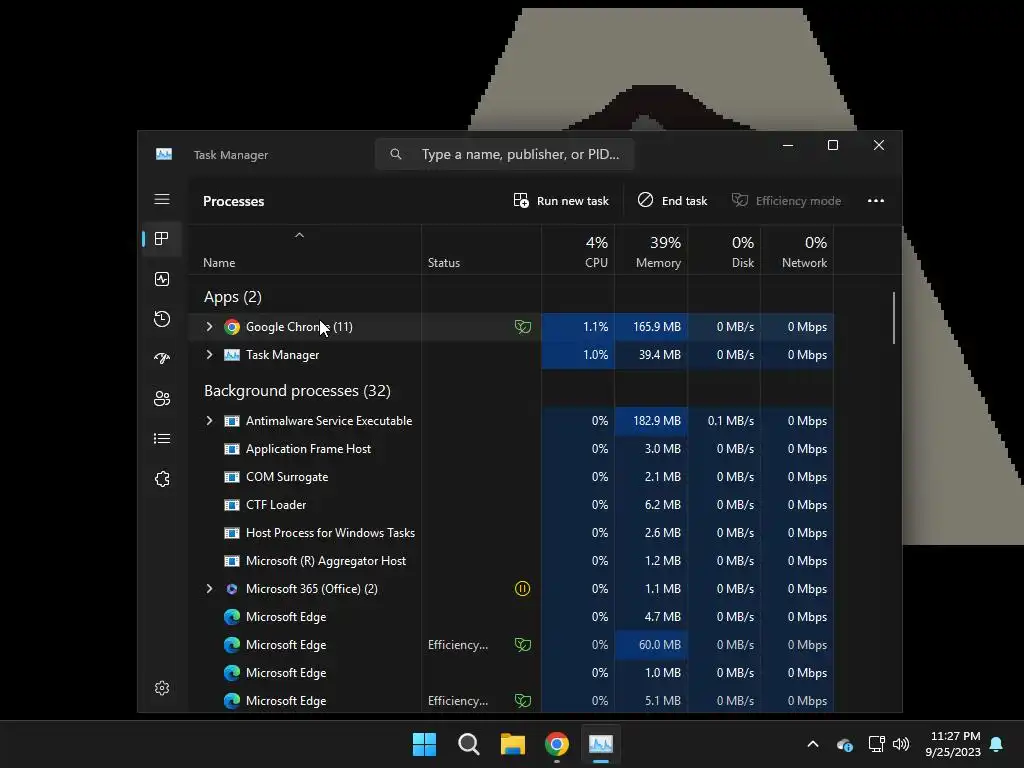Select Host Process for Windows Tasks

pos(511,533)
